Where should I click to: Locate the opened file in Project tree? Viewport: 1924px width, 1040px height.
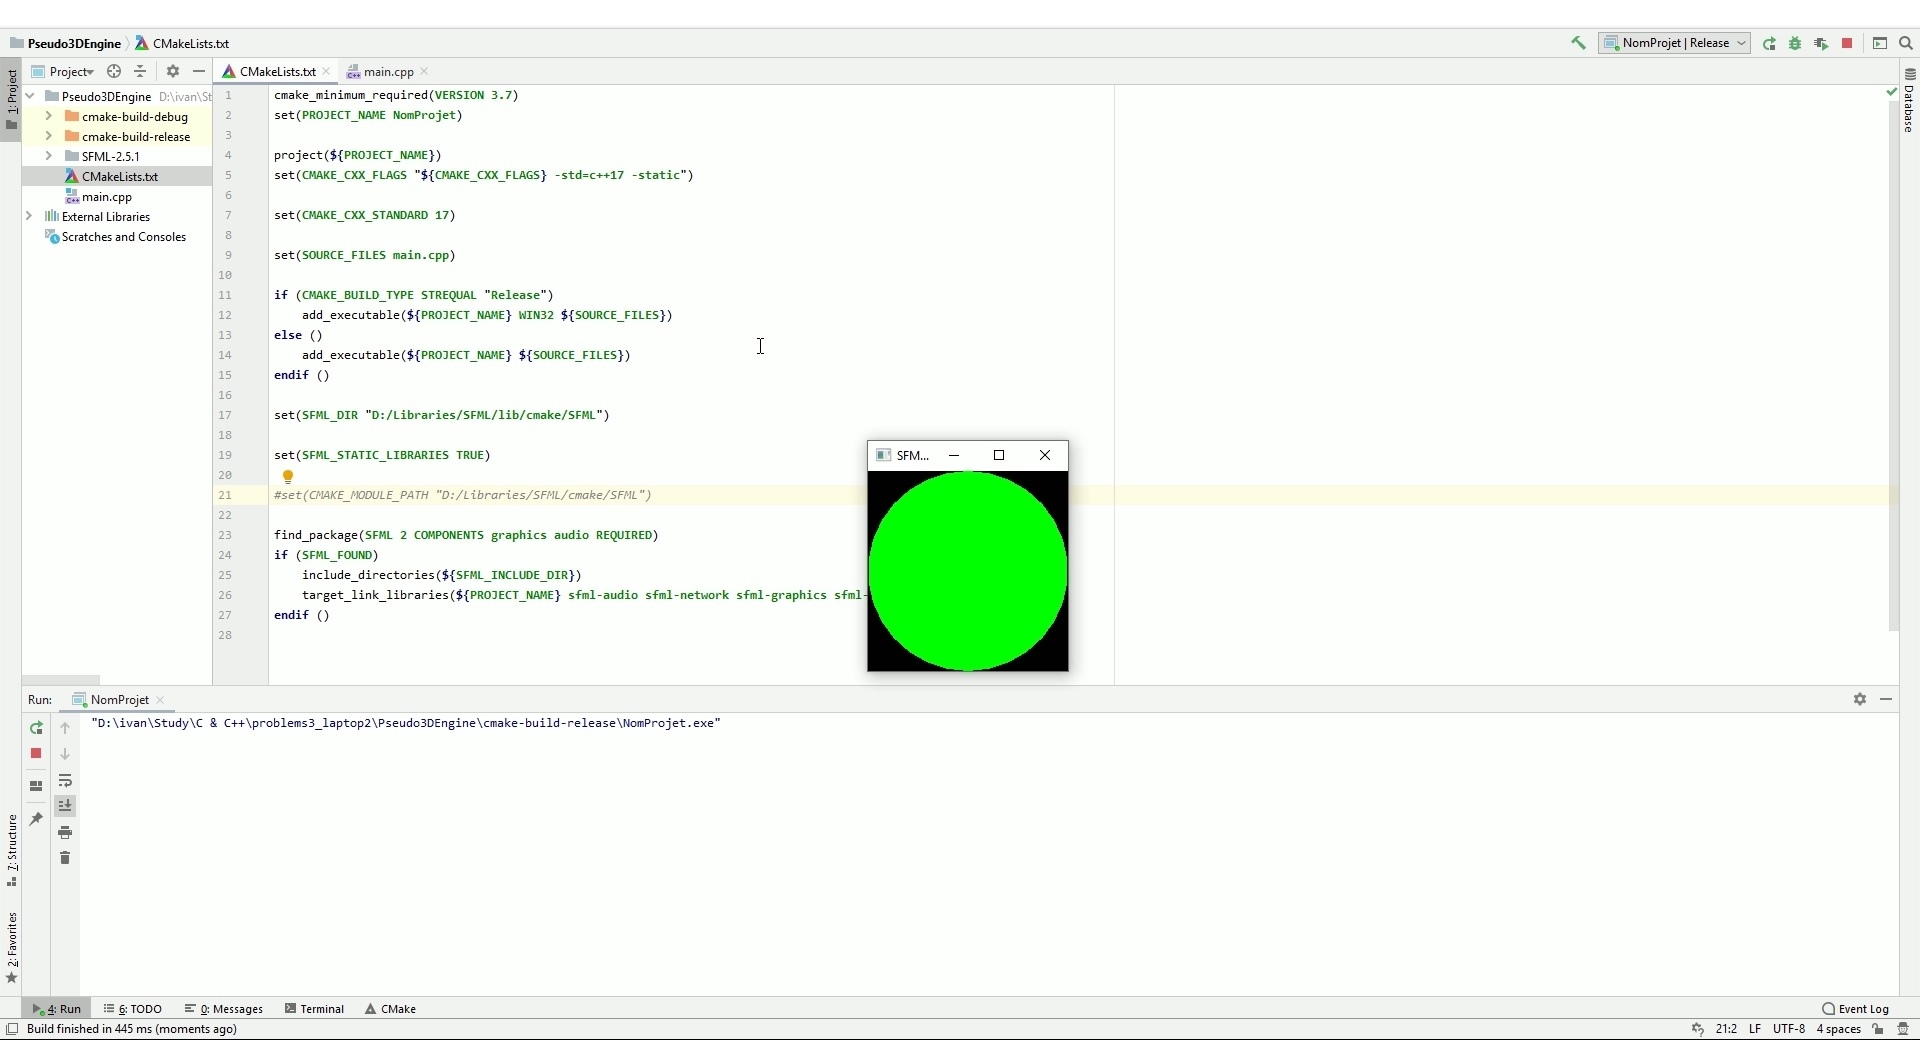114,71
